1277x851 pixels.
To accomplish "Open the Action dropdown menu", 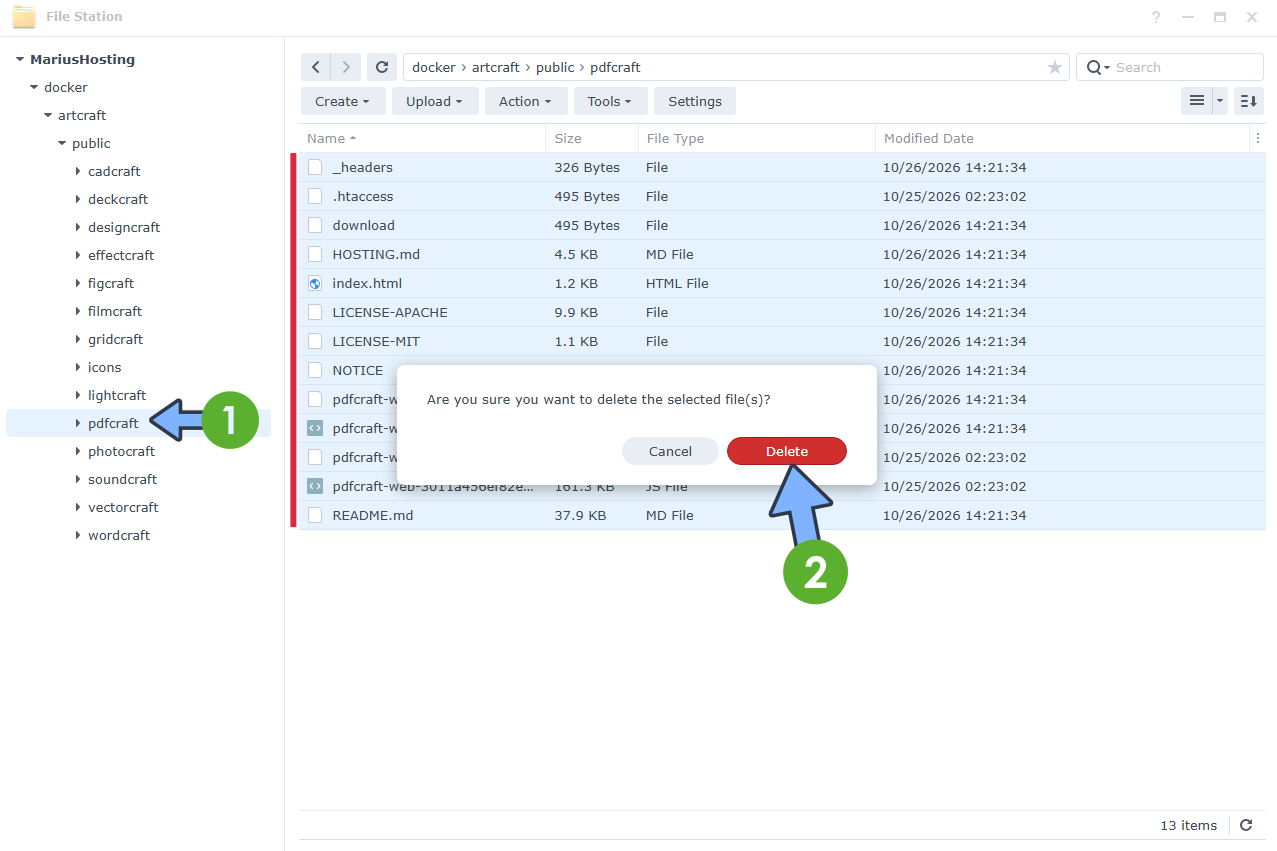I will click(x=526, y=101).
